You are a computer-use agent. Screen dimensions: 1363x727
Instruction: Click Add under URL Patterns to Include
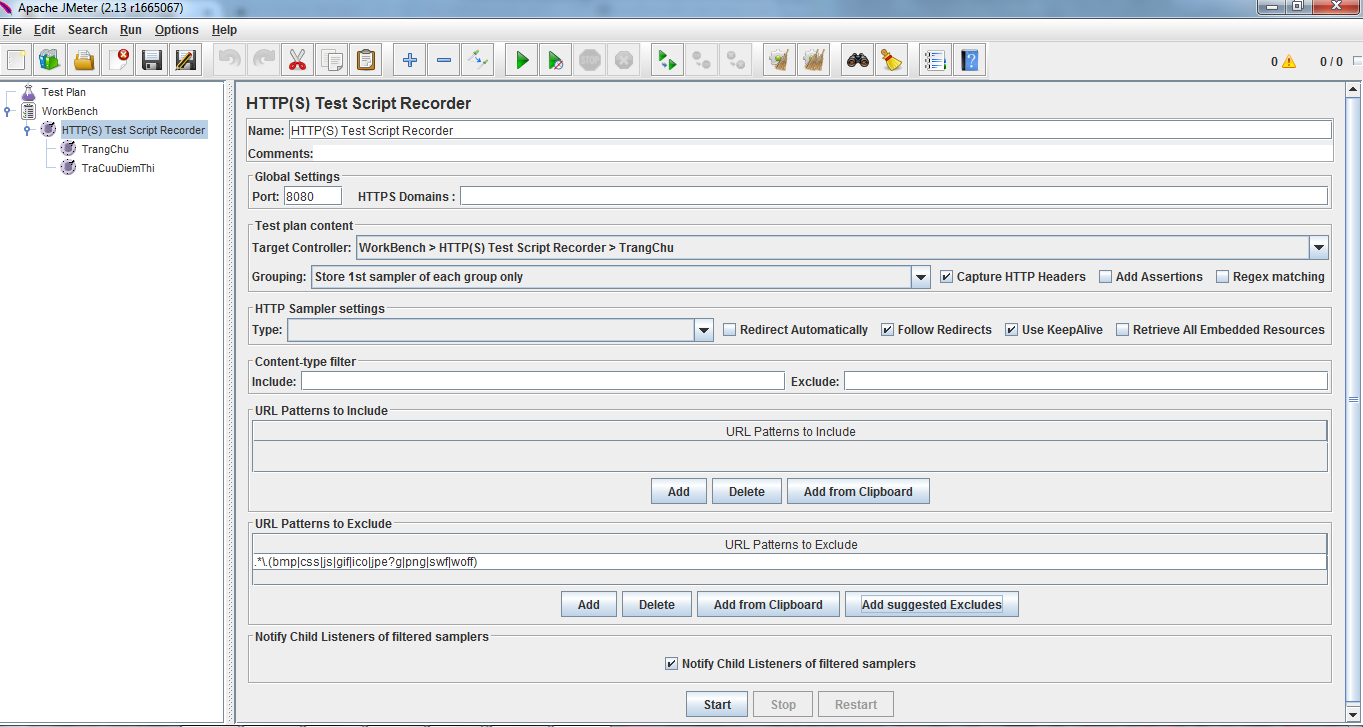click(679, 491)
